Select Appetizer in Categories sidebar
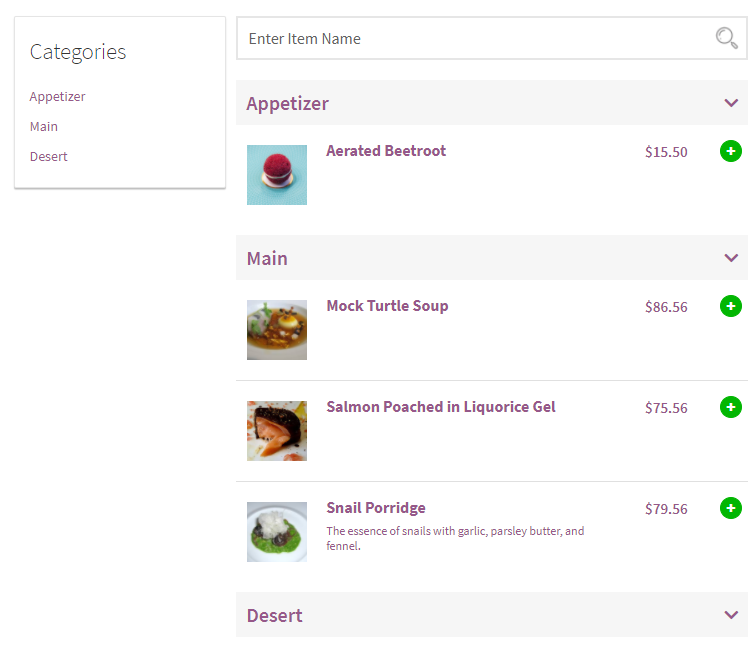754x659 pixels. tap(57, 97)
